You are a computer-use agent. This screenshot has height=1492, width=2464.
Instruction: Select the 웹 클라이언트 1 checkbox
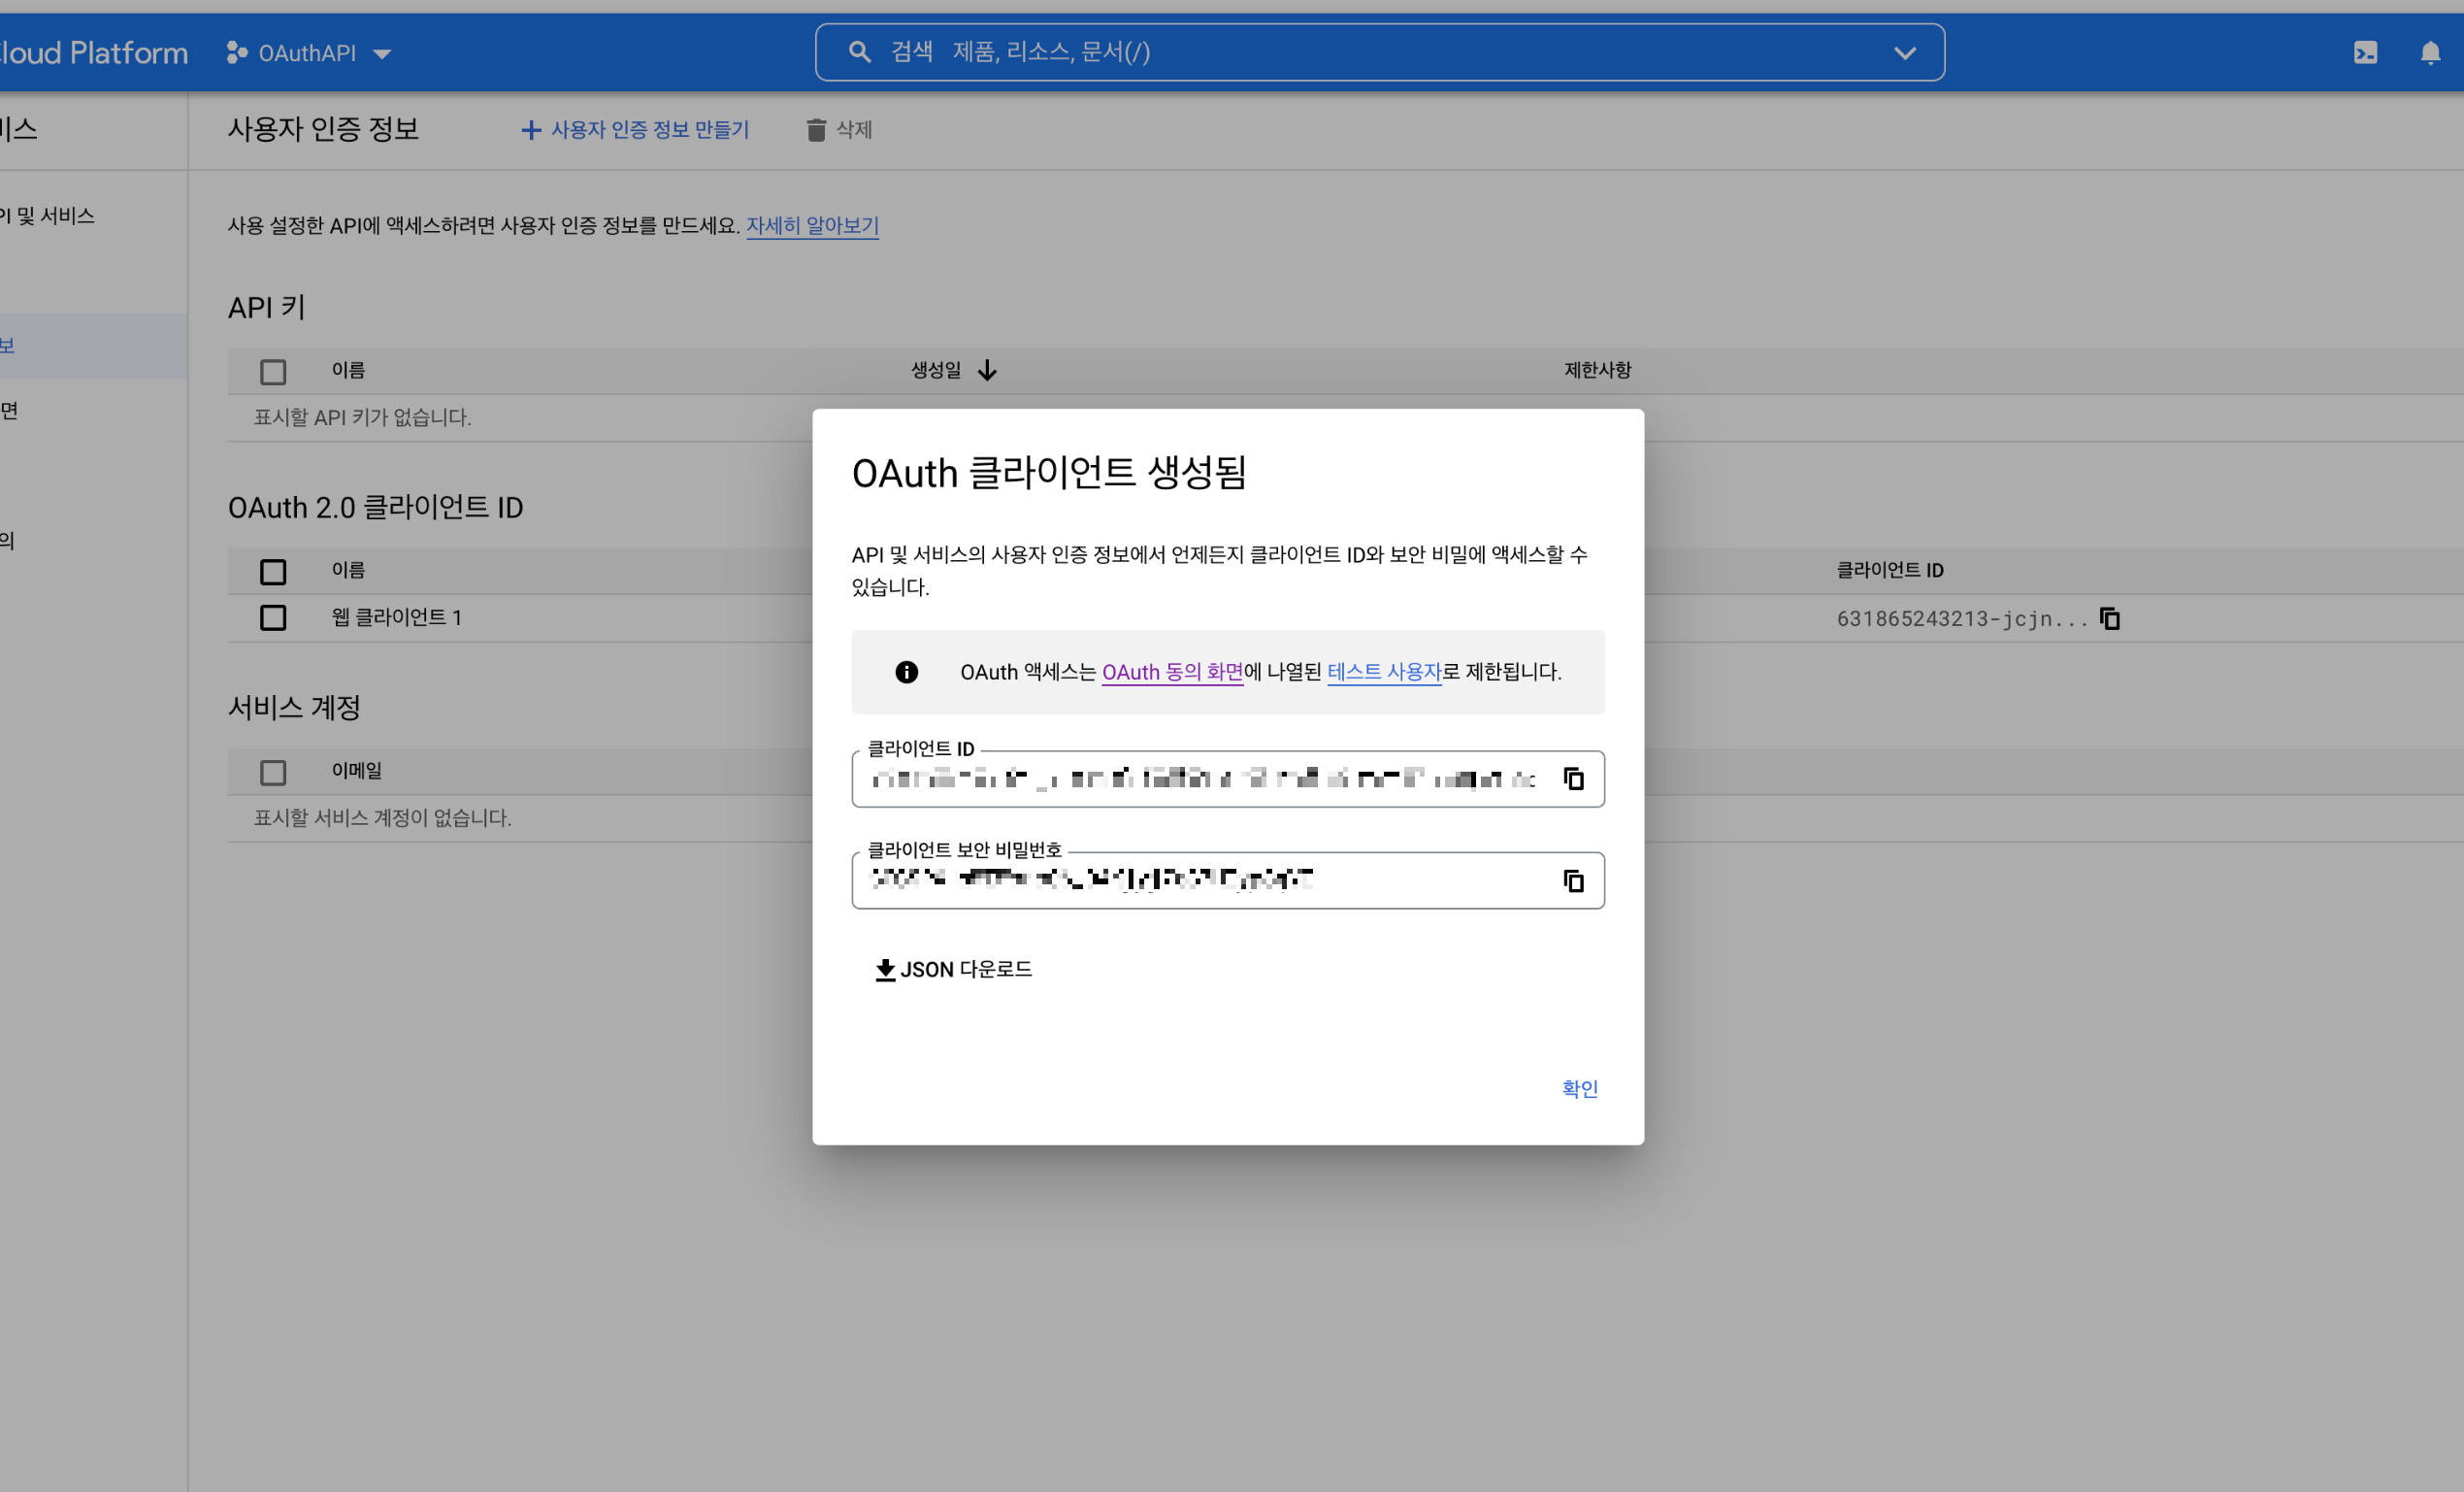(x=273, y=618)
